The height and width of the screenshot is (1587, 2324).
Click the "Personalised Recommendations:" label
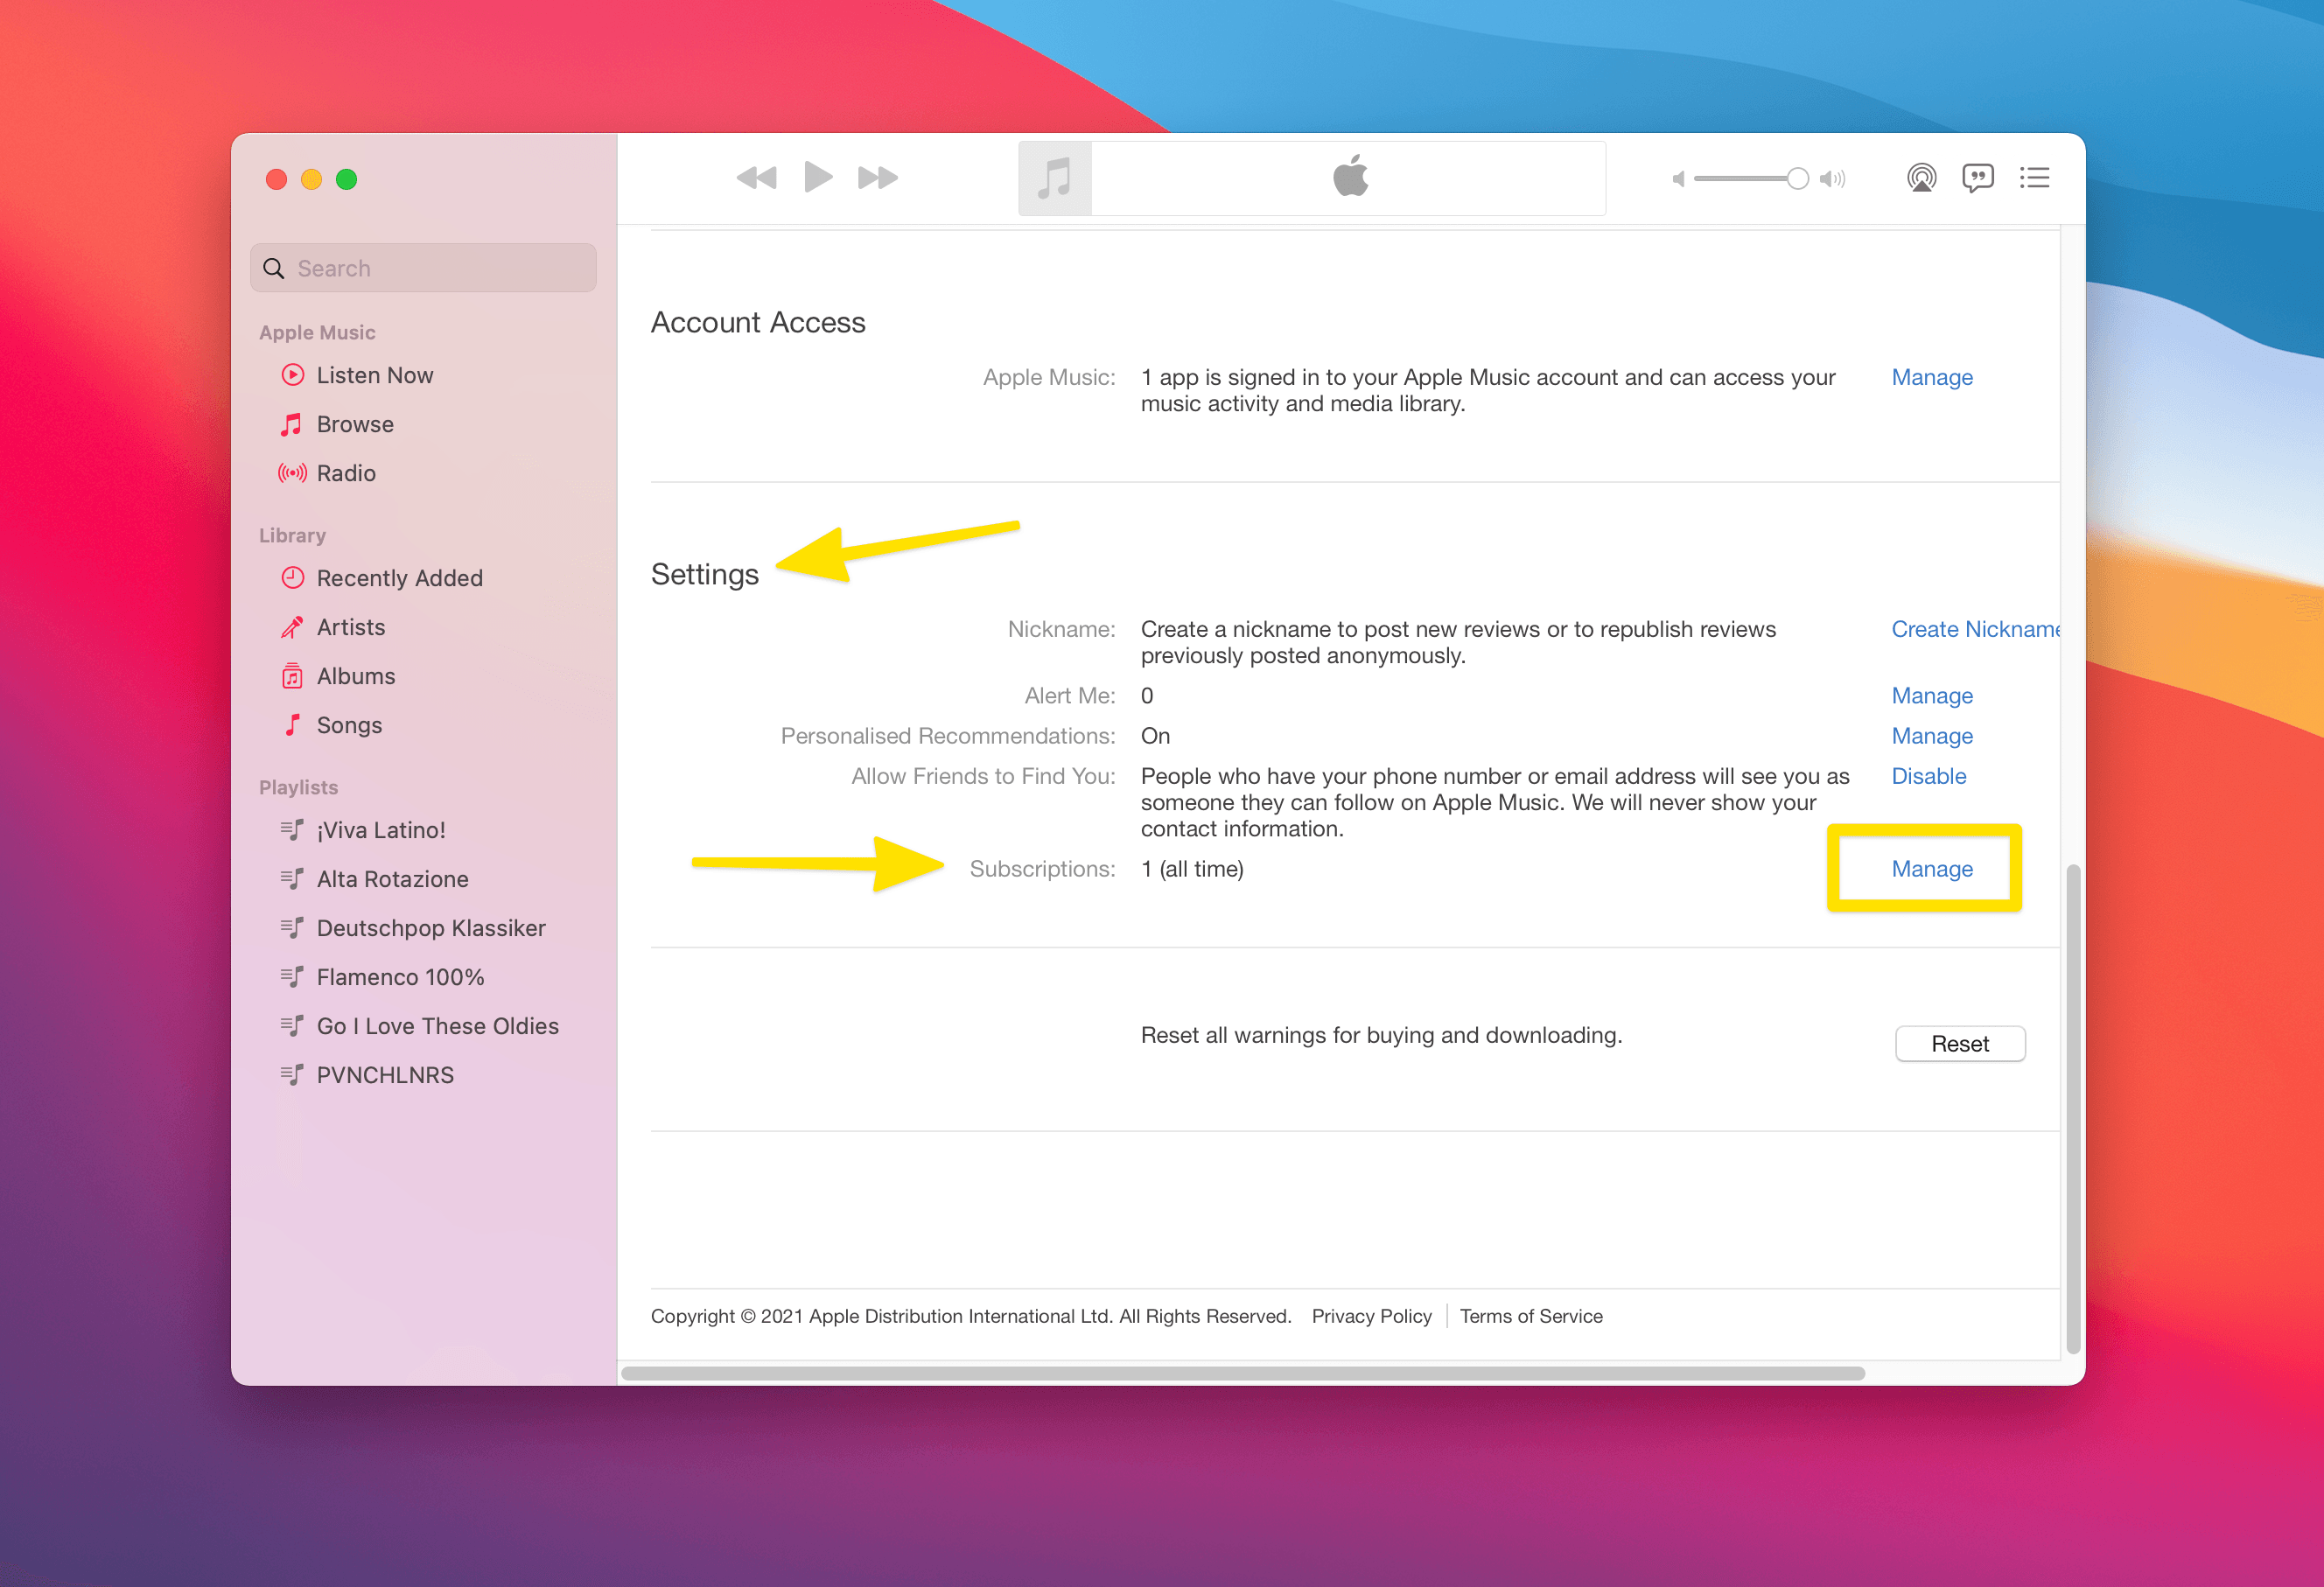click(x=948, y=736)
